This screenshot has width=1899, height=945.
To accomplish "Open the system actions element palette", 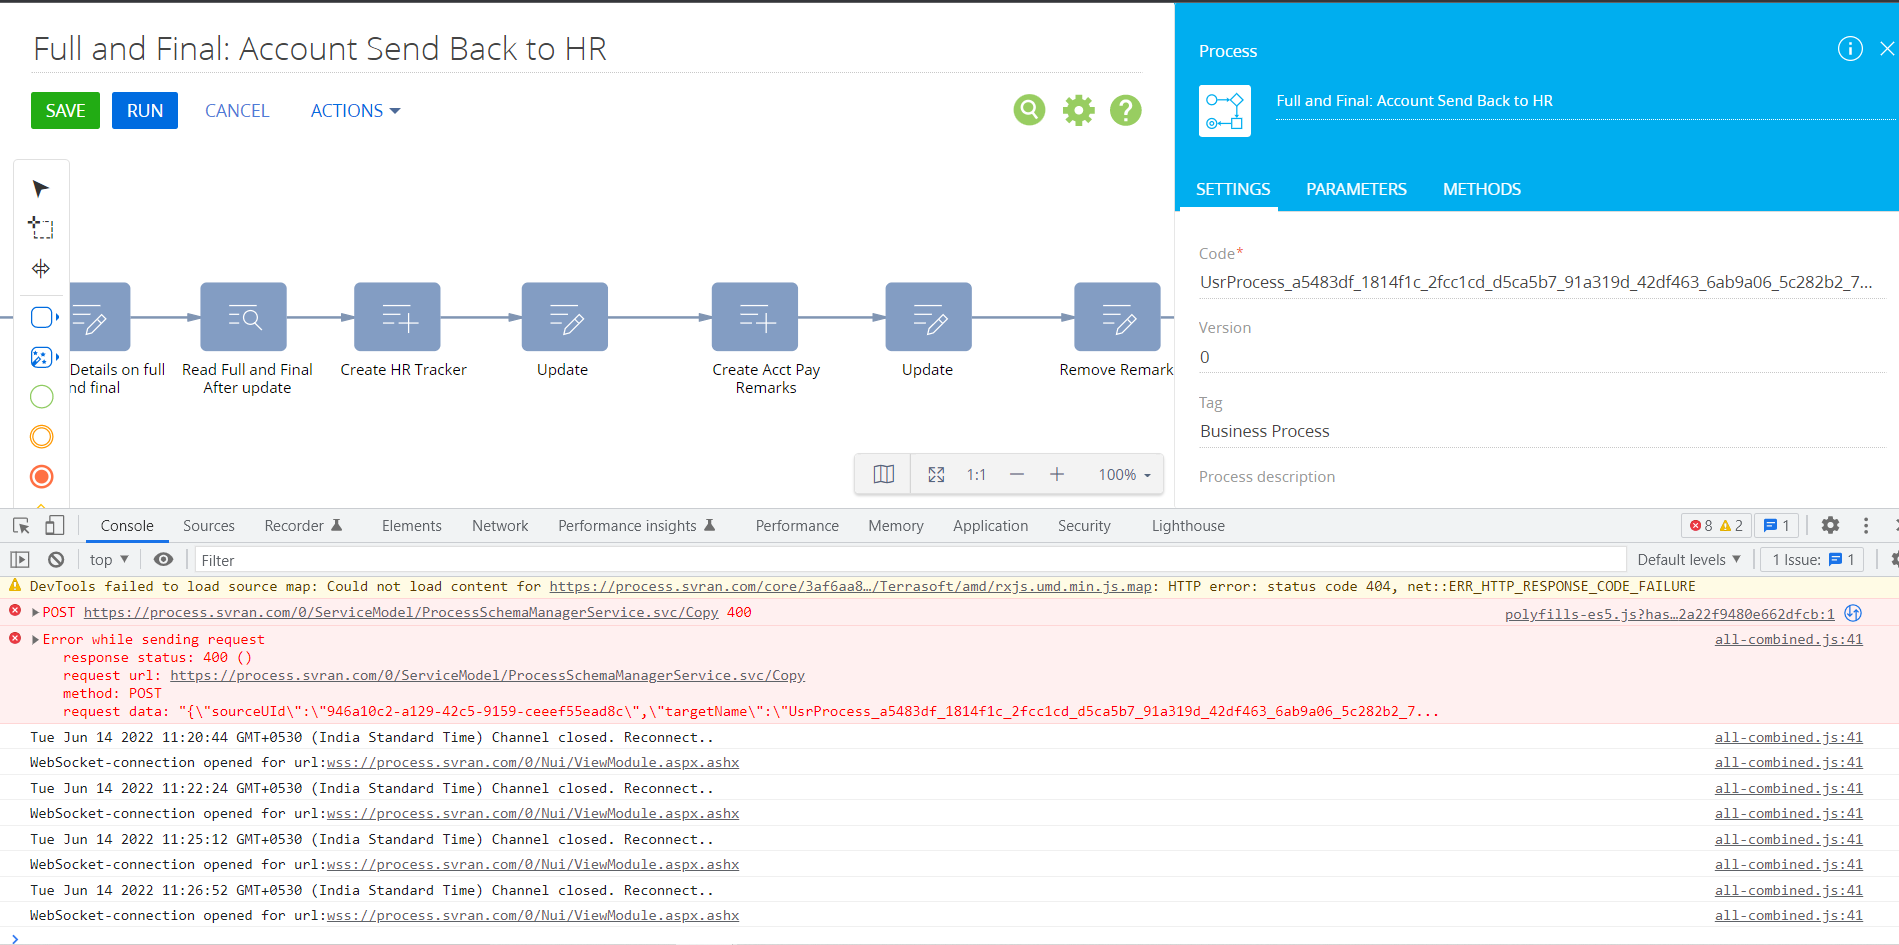I will pos(43,357).
